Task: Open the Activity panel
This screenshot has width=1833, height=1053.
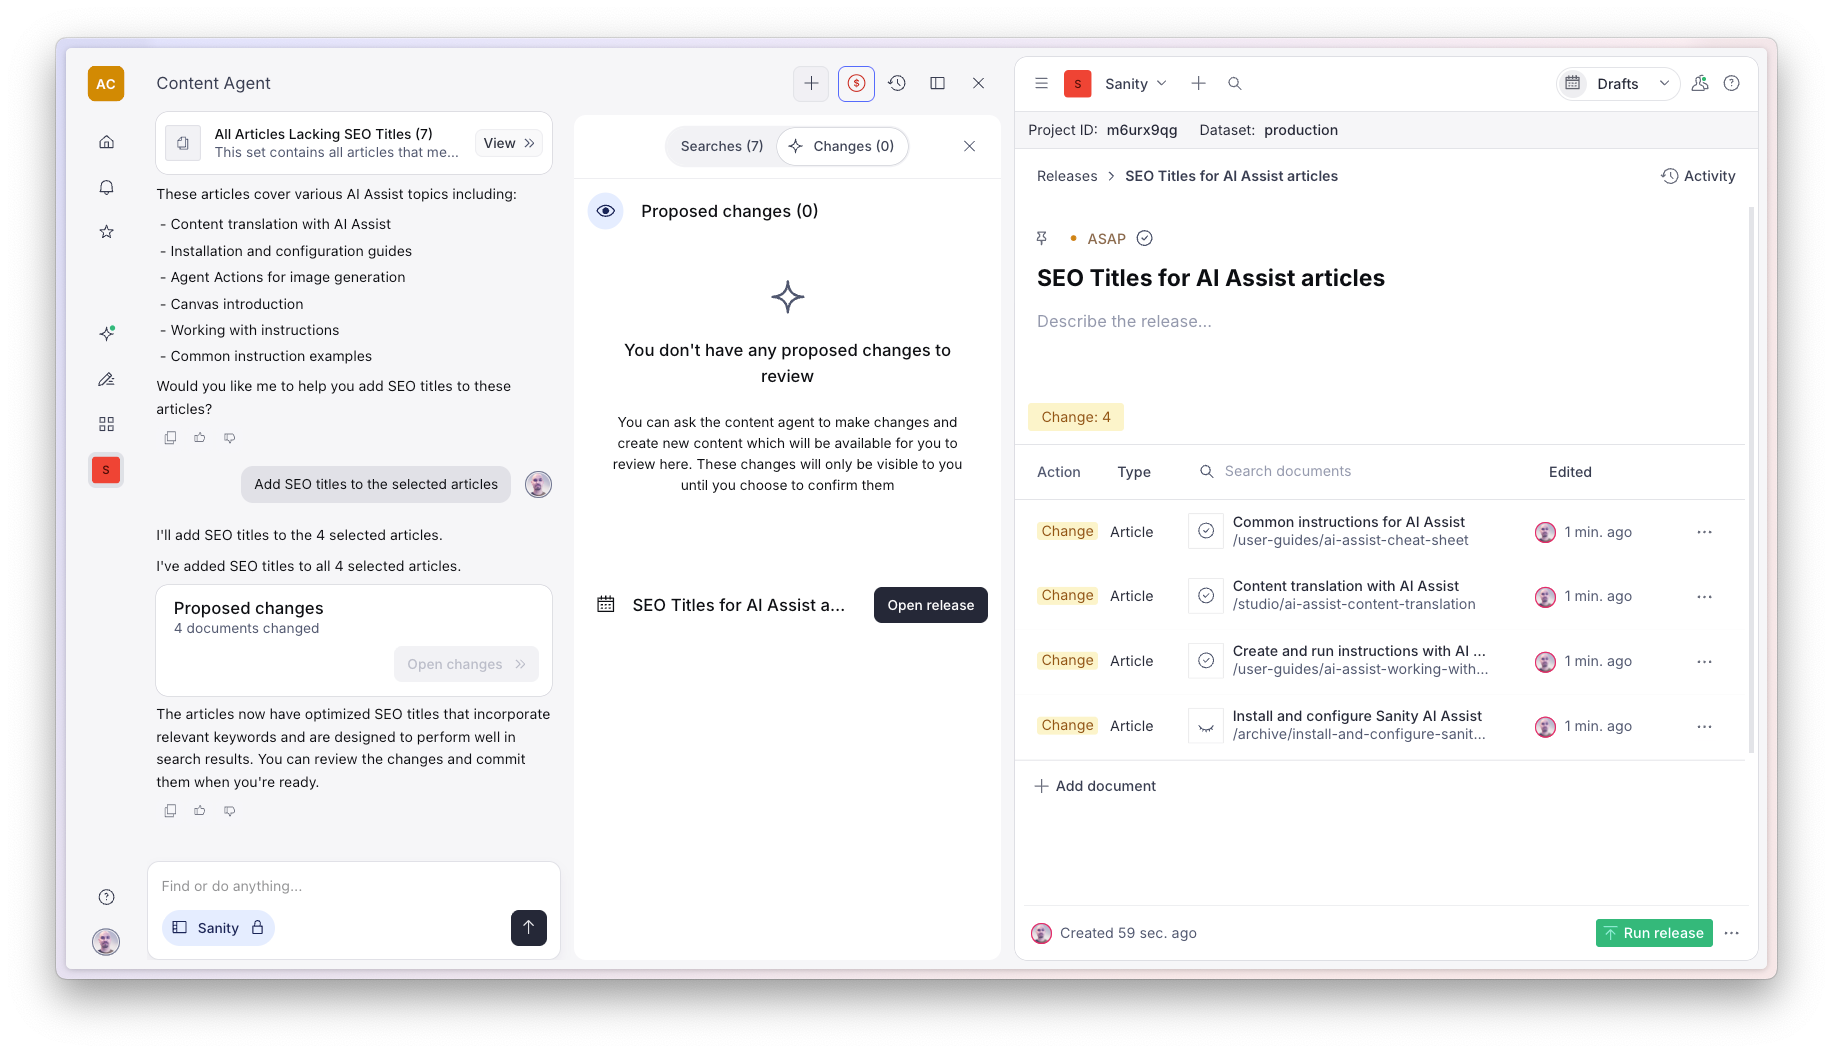Action: click(x=1698, y=176)
